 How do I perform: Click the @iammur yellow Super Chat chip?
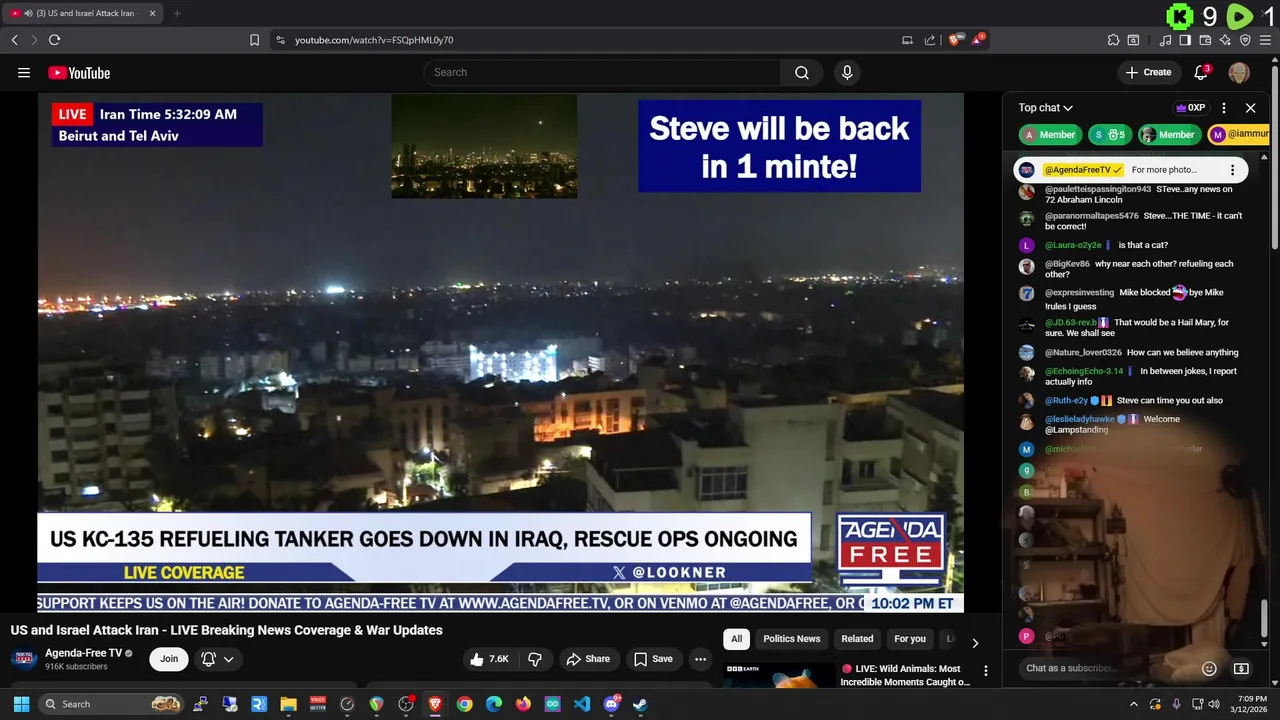tap(1239, 134)
